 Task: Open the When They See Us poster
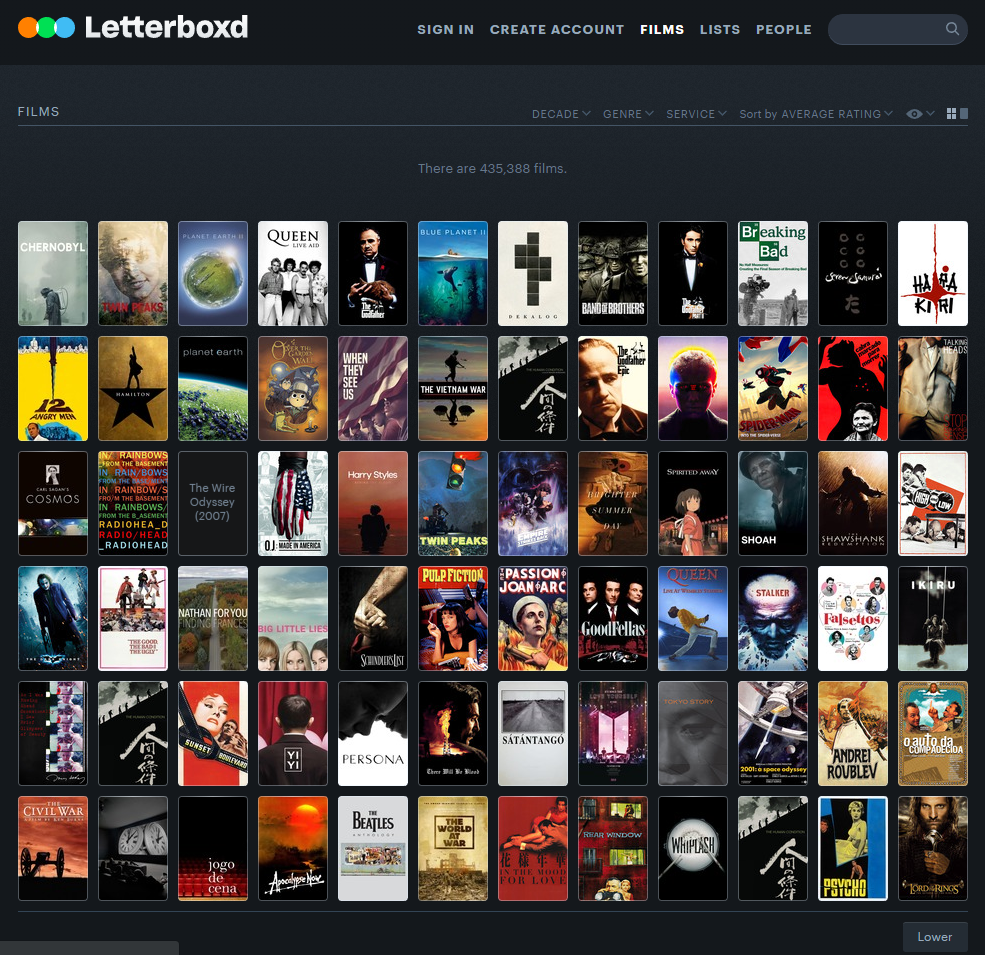point(373,388)
